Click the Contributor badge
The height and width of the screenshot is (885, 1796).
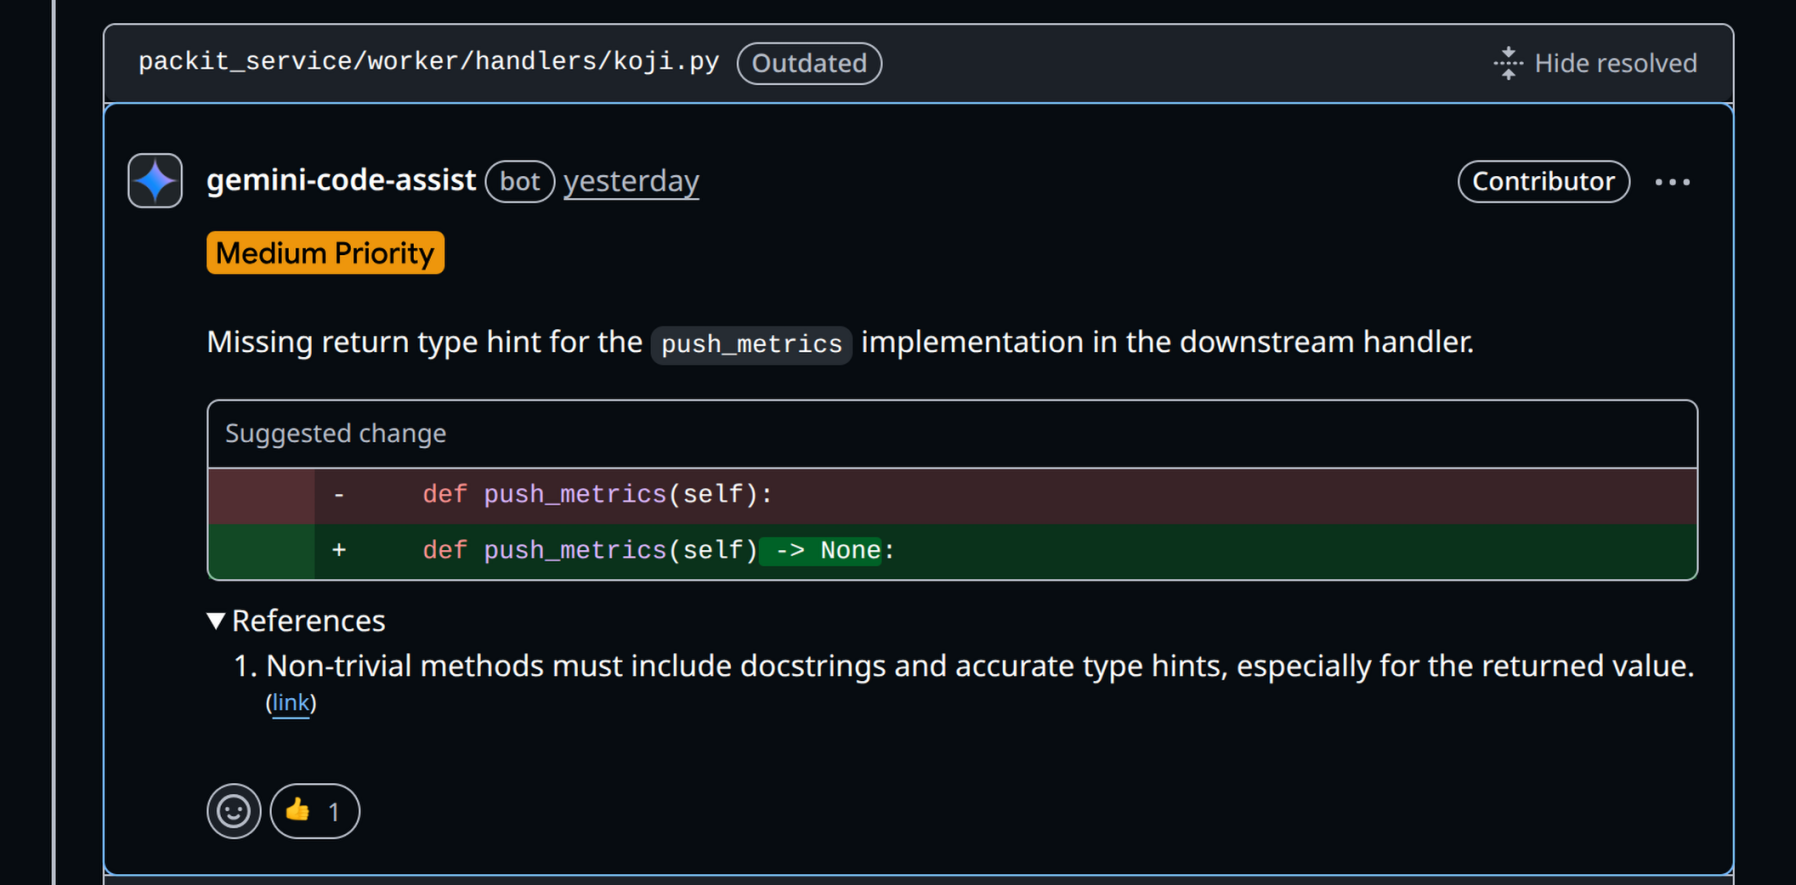tap(1543, 181)
